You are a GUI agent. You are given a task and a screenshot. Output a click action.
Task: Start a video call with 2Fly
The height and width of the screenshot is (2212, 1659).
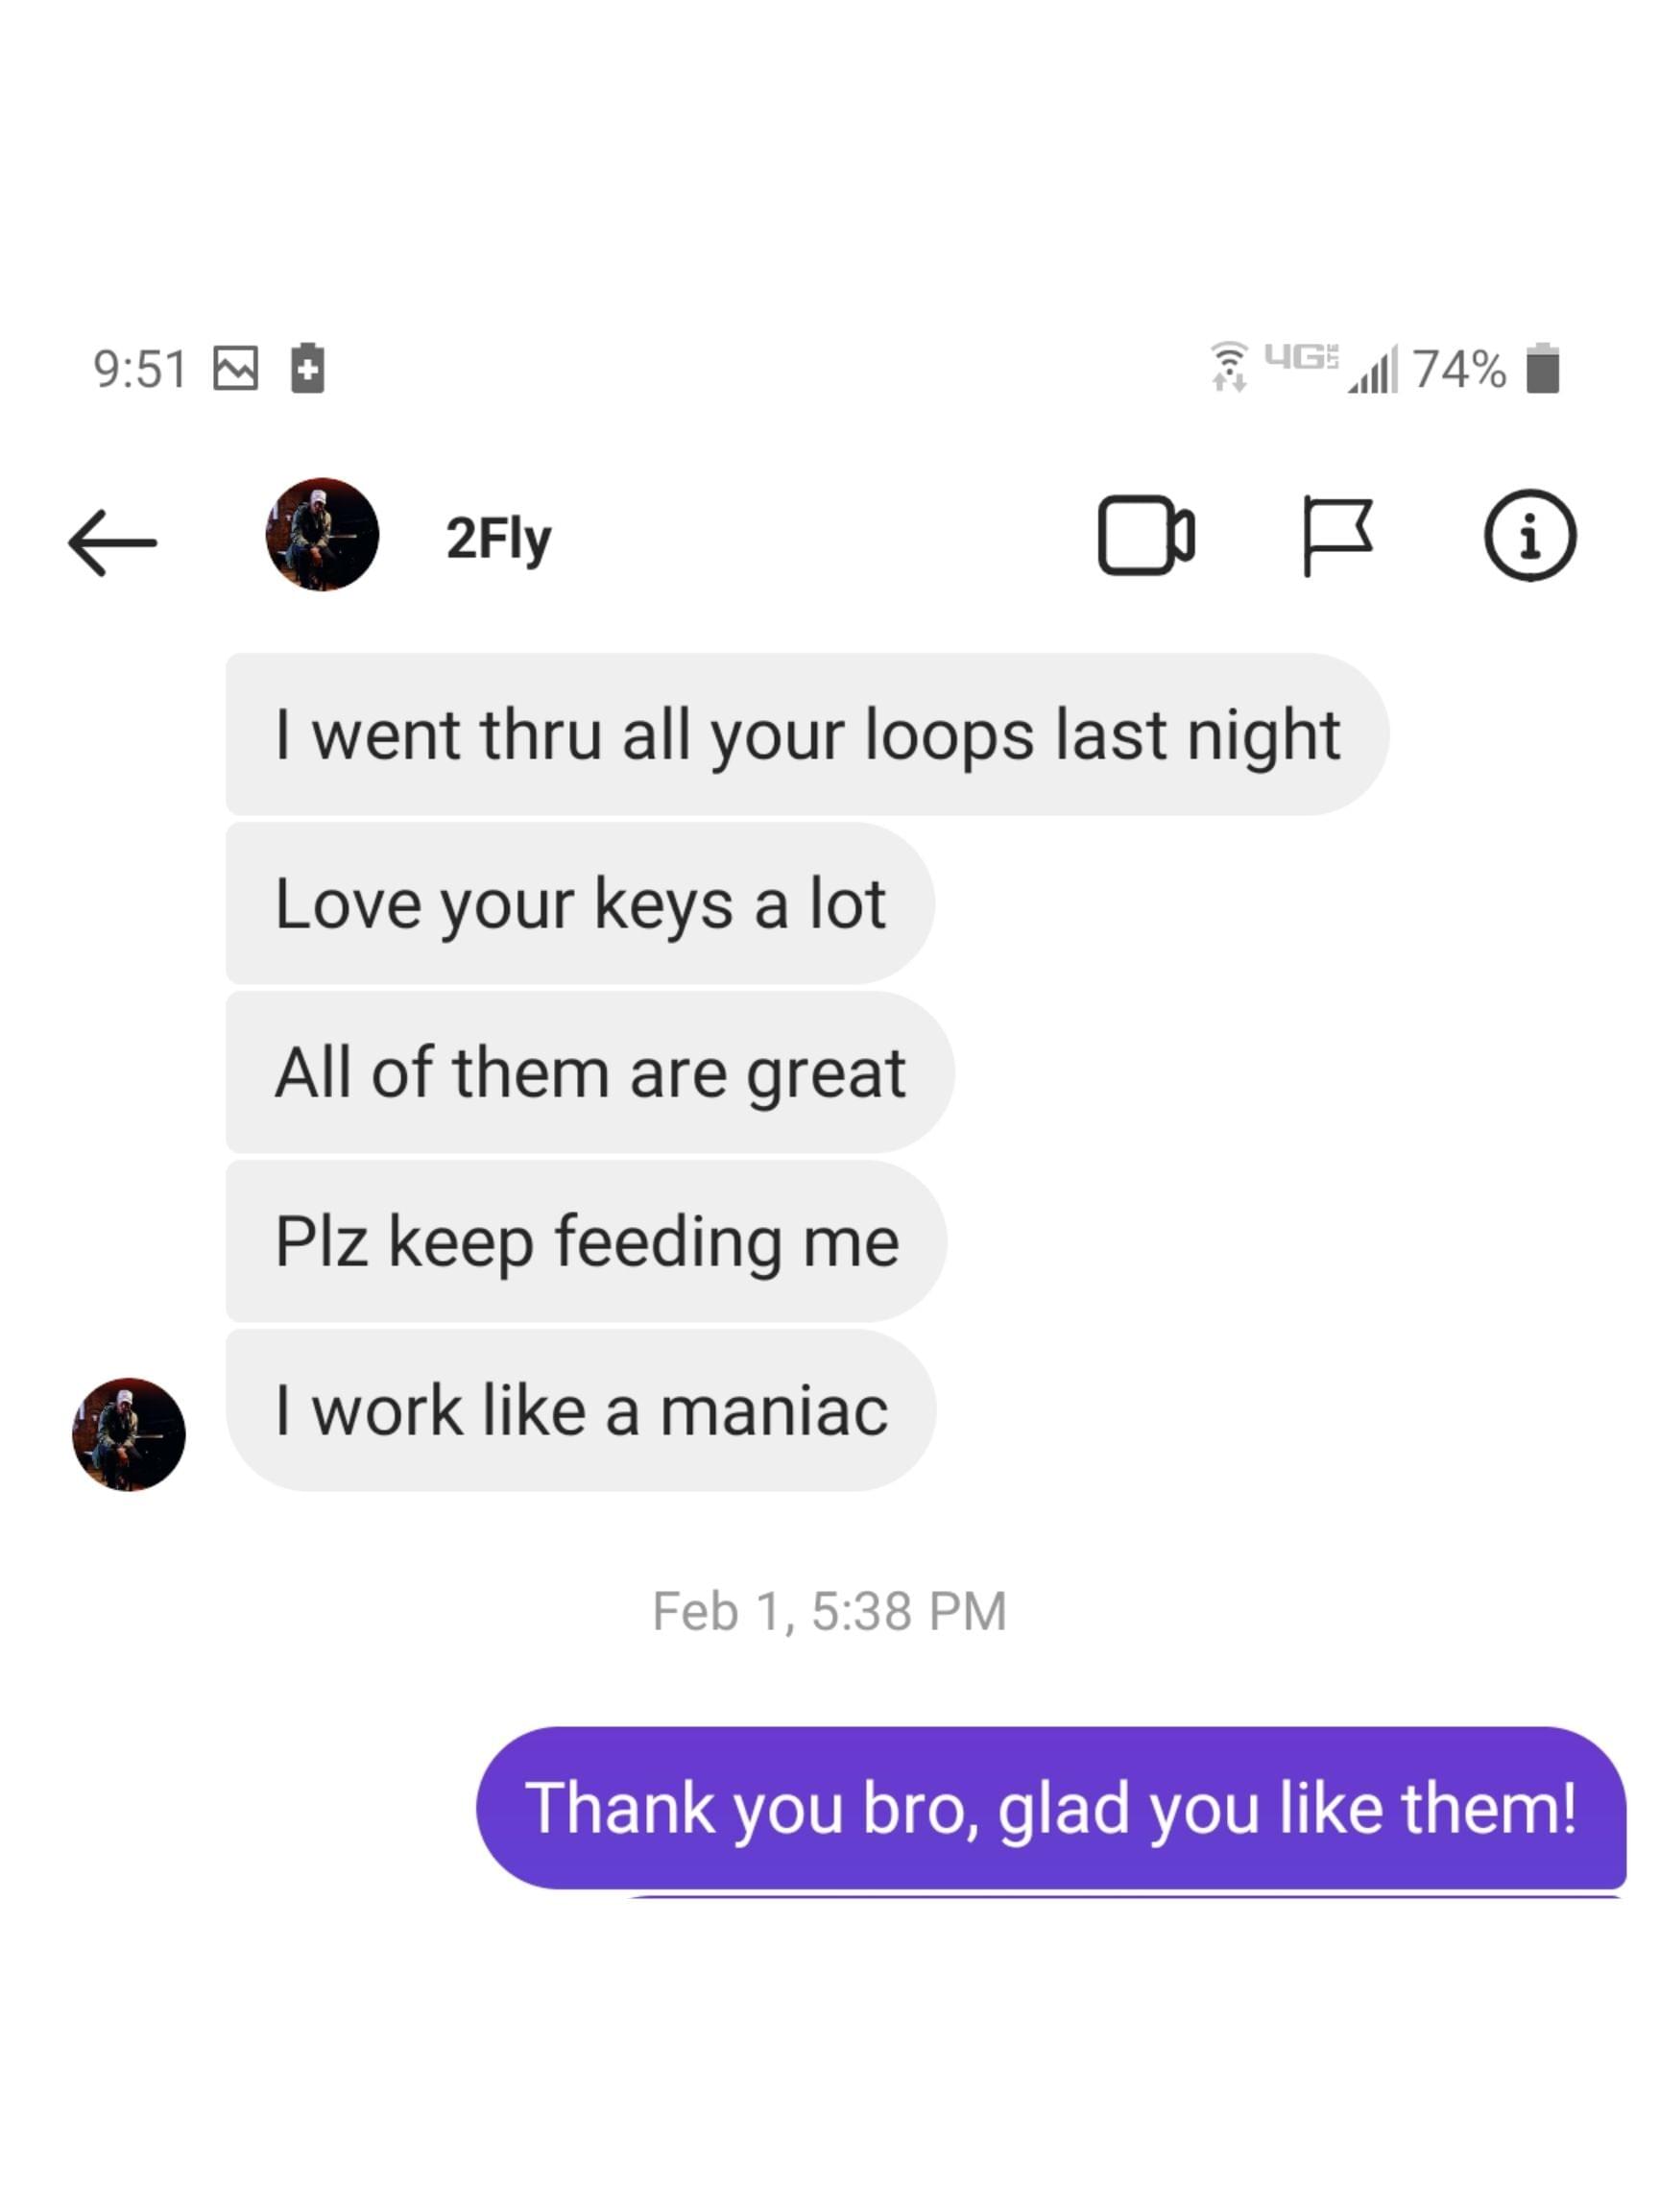tap(1146, 535)
